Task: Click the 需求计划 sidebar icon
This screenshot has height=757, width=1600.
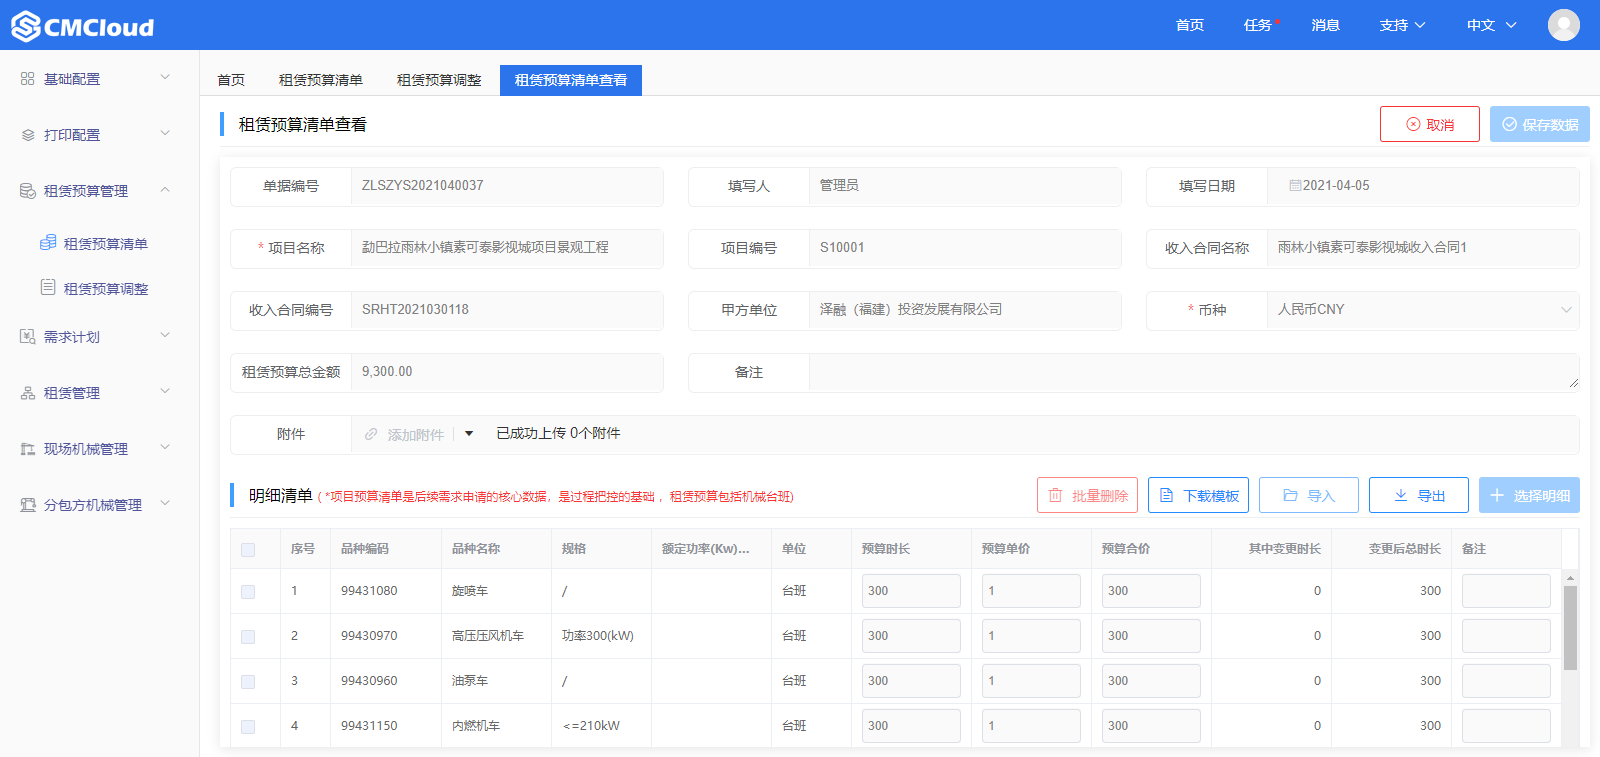Action: tap(28, 336)
